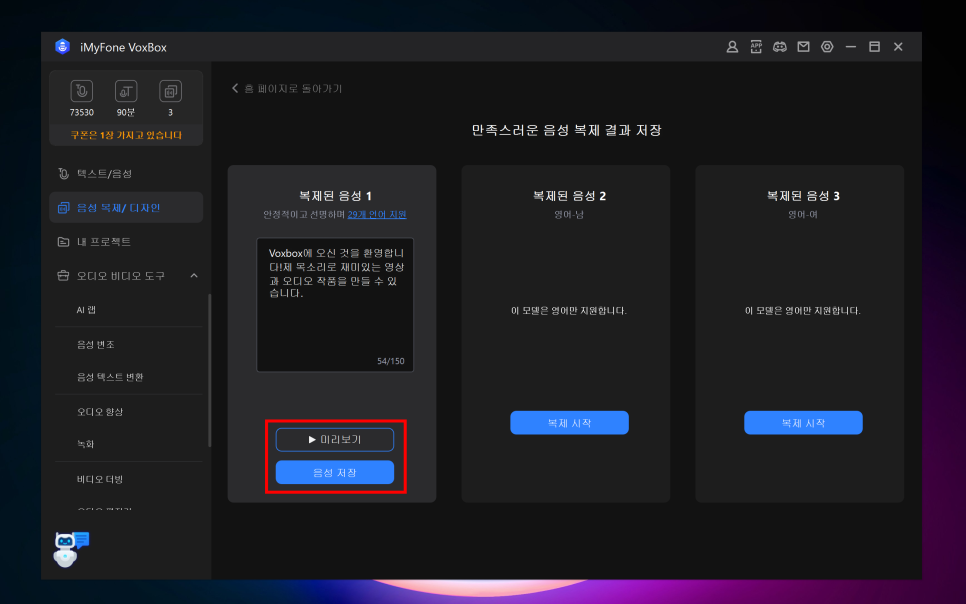Click the 음성 저장 button

coord(335,472)
